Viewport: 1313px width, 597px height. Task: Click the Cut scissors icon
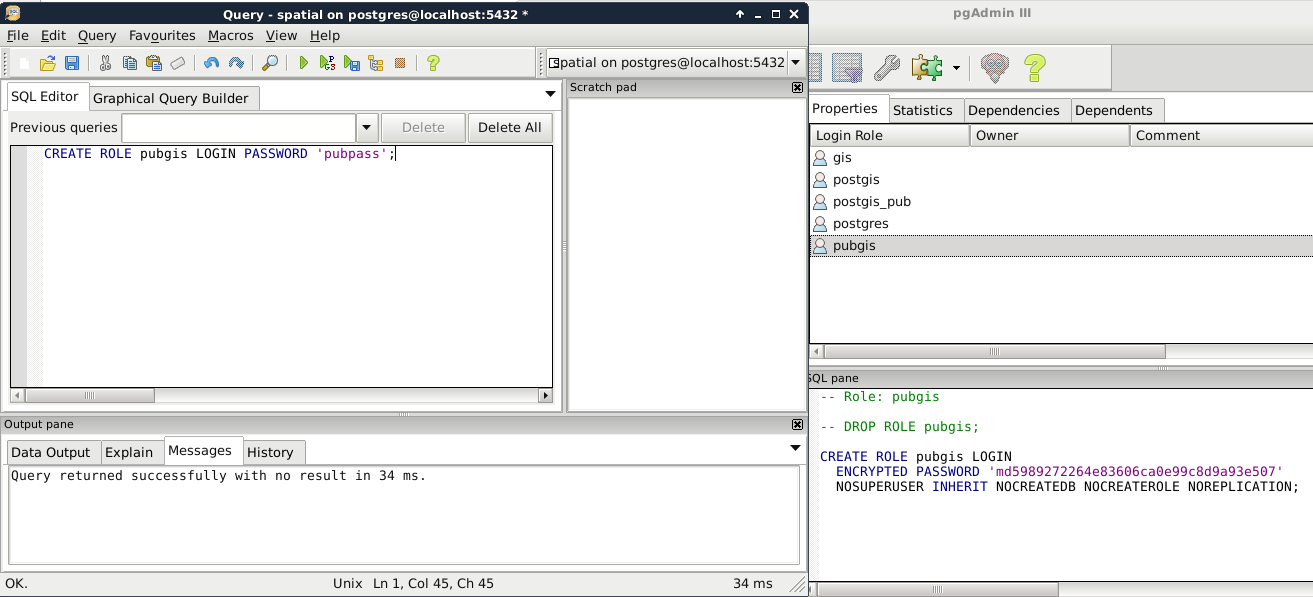pos(105,63)
